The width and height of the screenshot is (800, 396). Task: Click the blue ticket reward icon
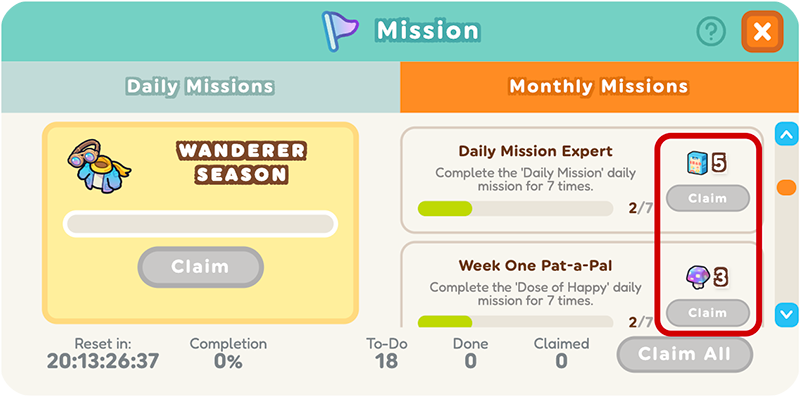696,164
